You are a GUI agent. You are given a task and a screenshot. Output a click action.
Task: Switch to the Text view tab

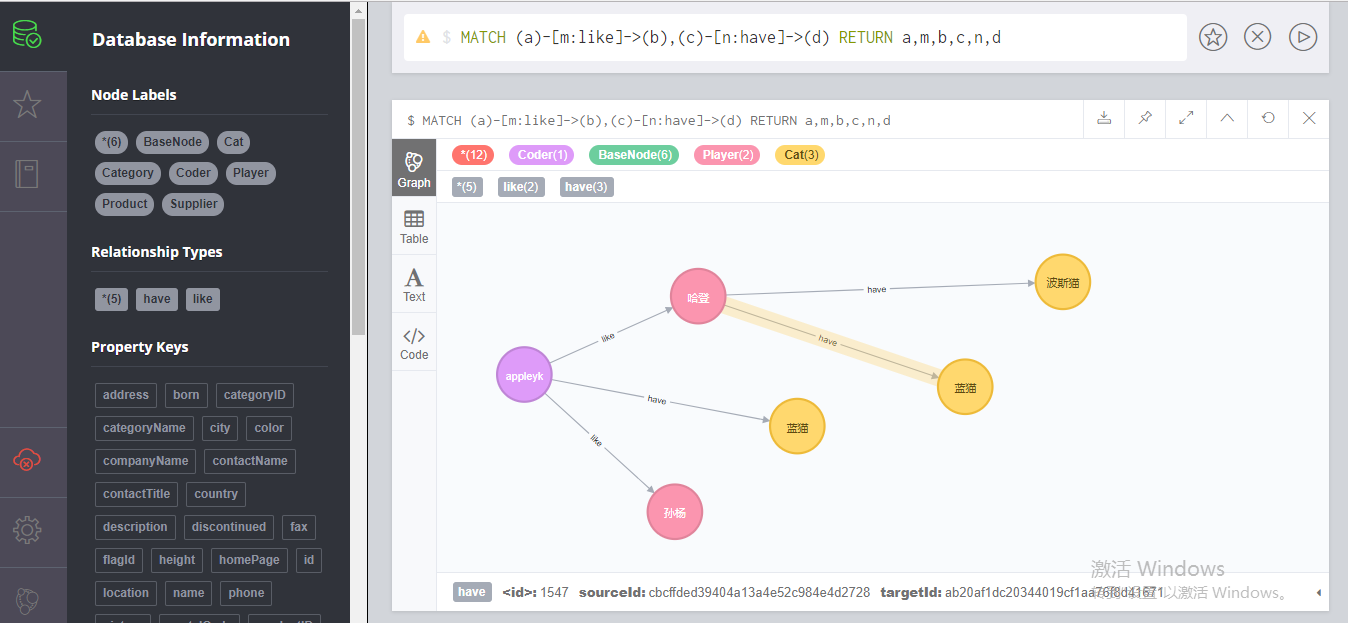click(x=414, y=283)
